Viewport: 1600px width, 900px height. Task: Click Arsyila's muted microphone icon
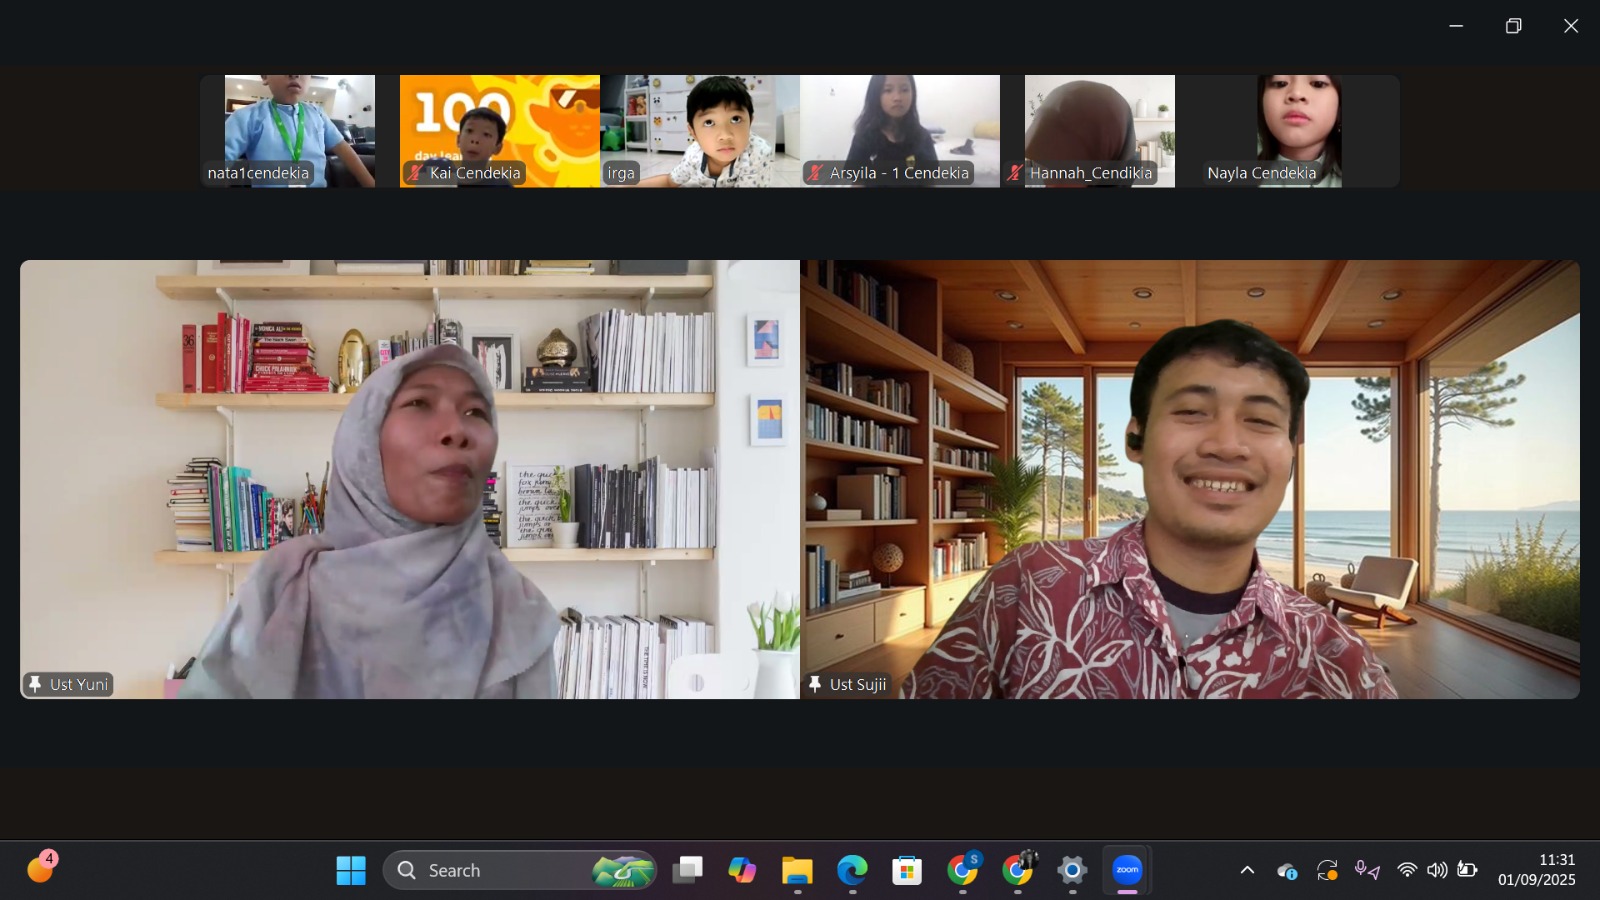[815, 173]
